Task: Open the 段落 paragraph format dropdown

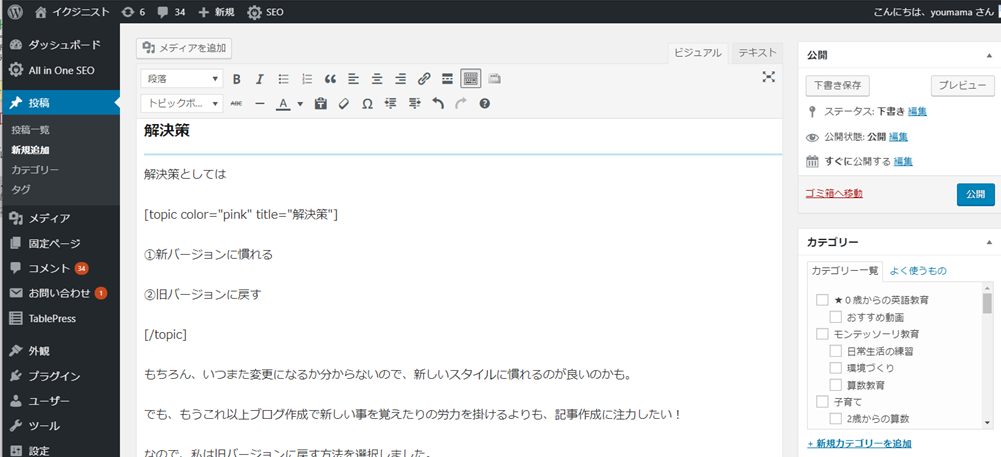Action: tap(183, 79)
